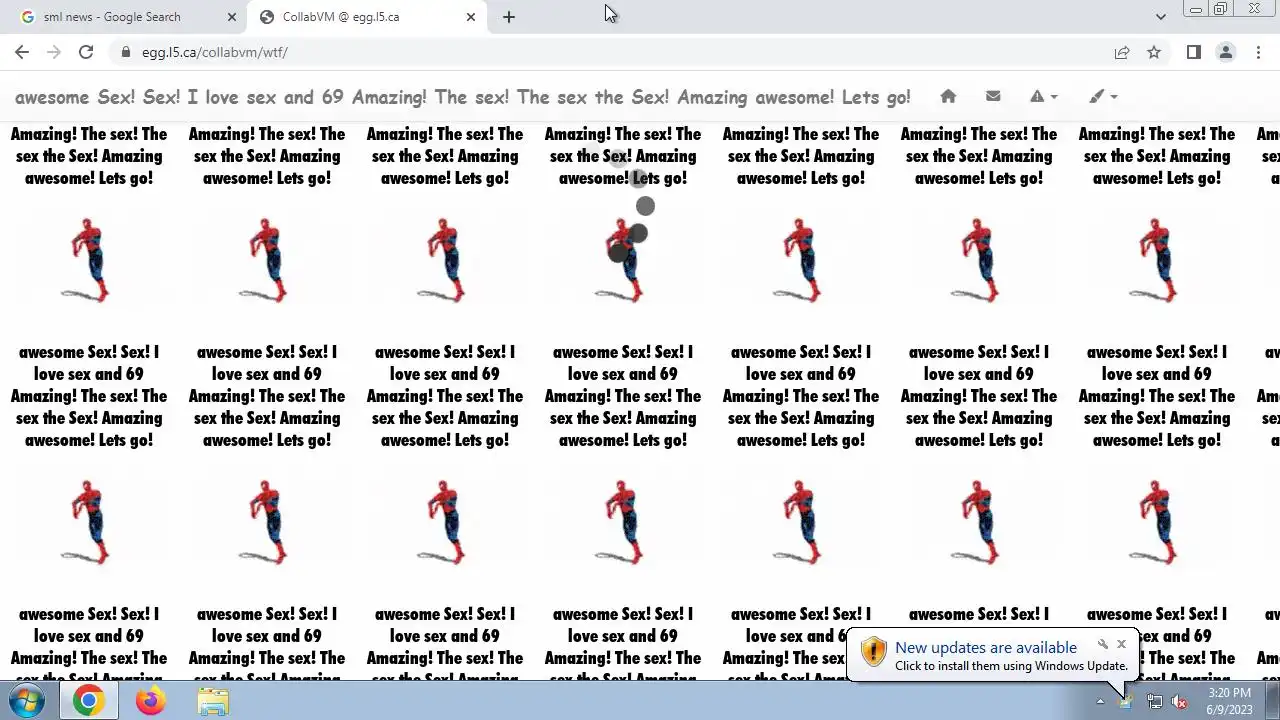Open the Chrome profile menu
The image size is (1280, 720).
(1226, 52)
